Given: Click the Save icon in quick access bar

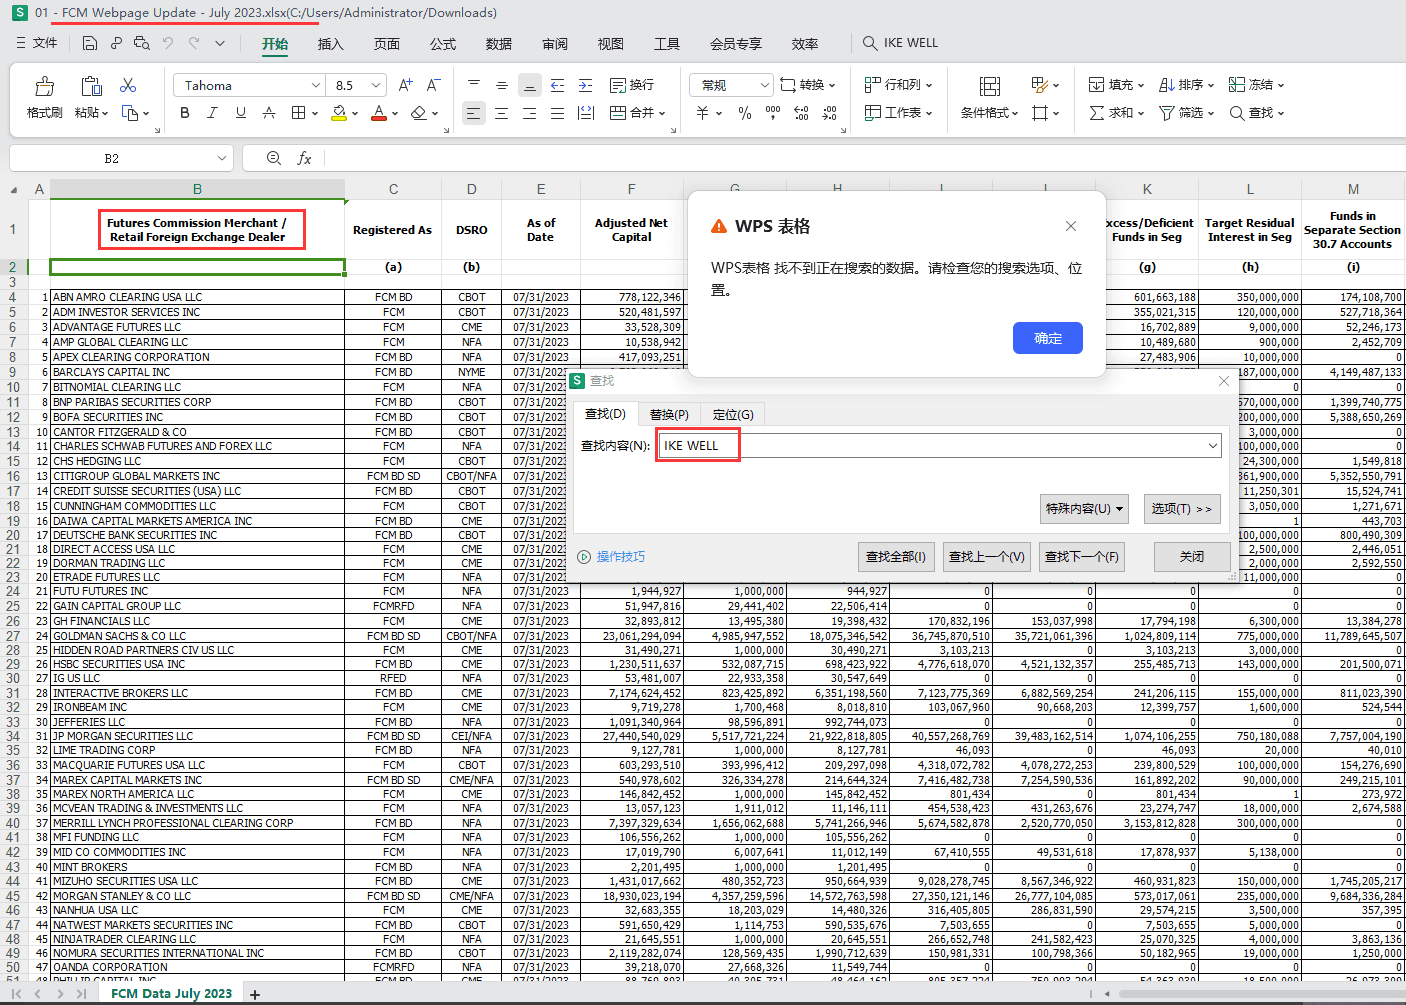Looking at the screenshot, I should point(90,43).
